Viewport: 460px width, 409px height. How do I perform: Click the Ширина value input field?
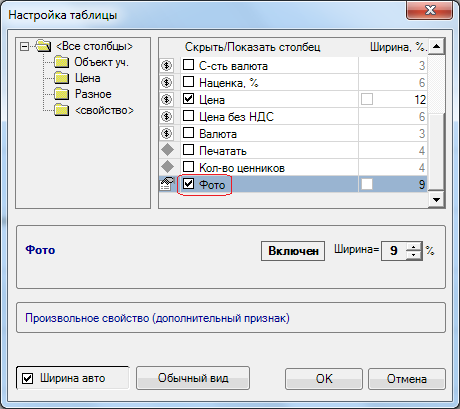394,251
